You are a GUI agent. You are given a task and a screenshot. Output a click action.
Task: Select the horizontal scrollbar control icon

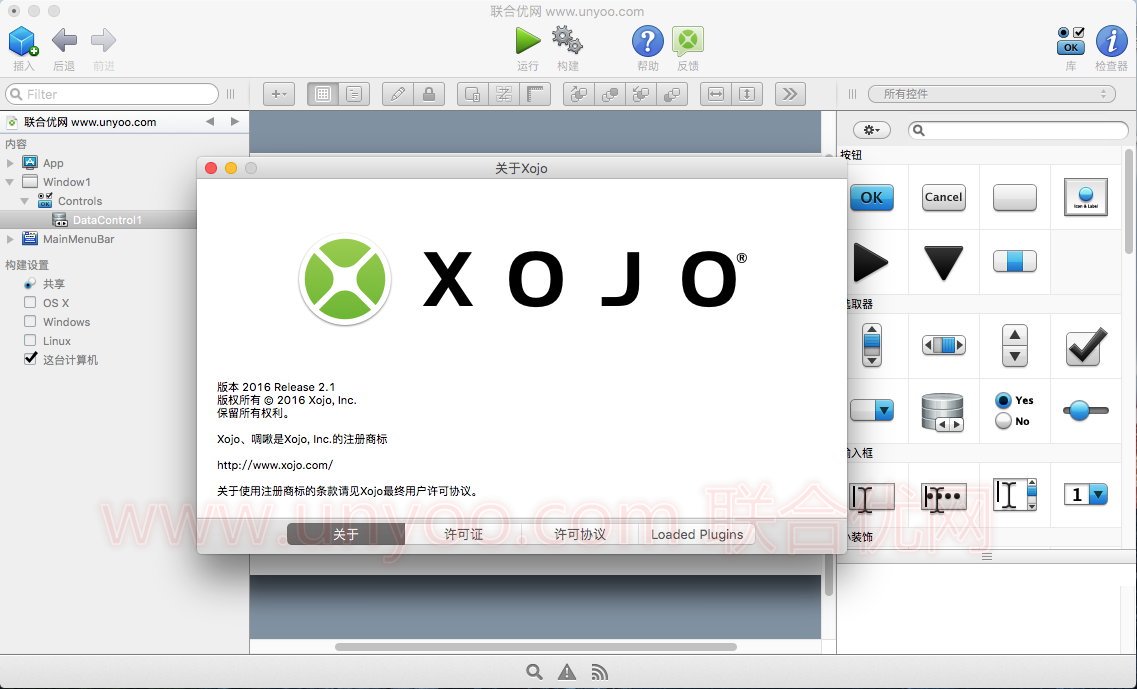(x=943, y=345)
